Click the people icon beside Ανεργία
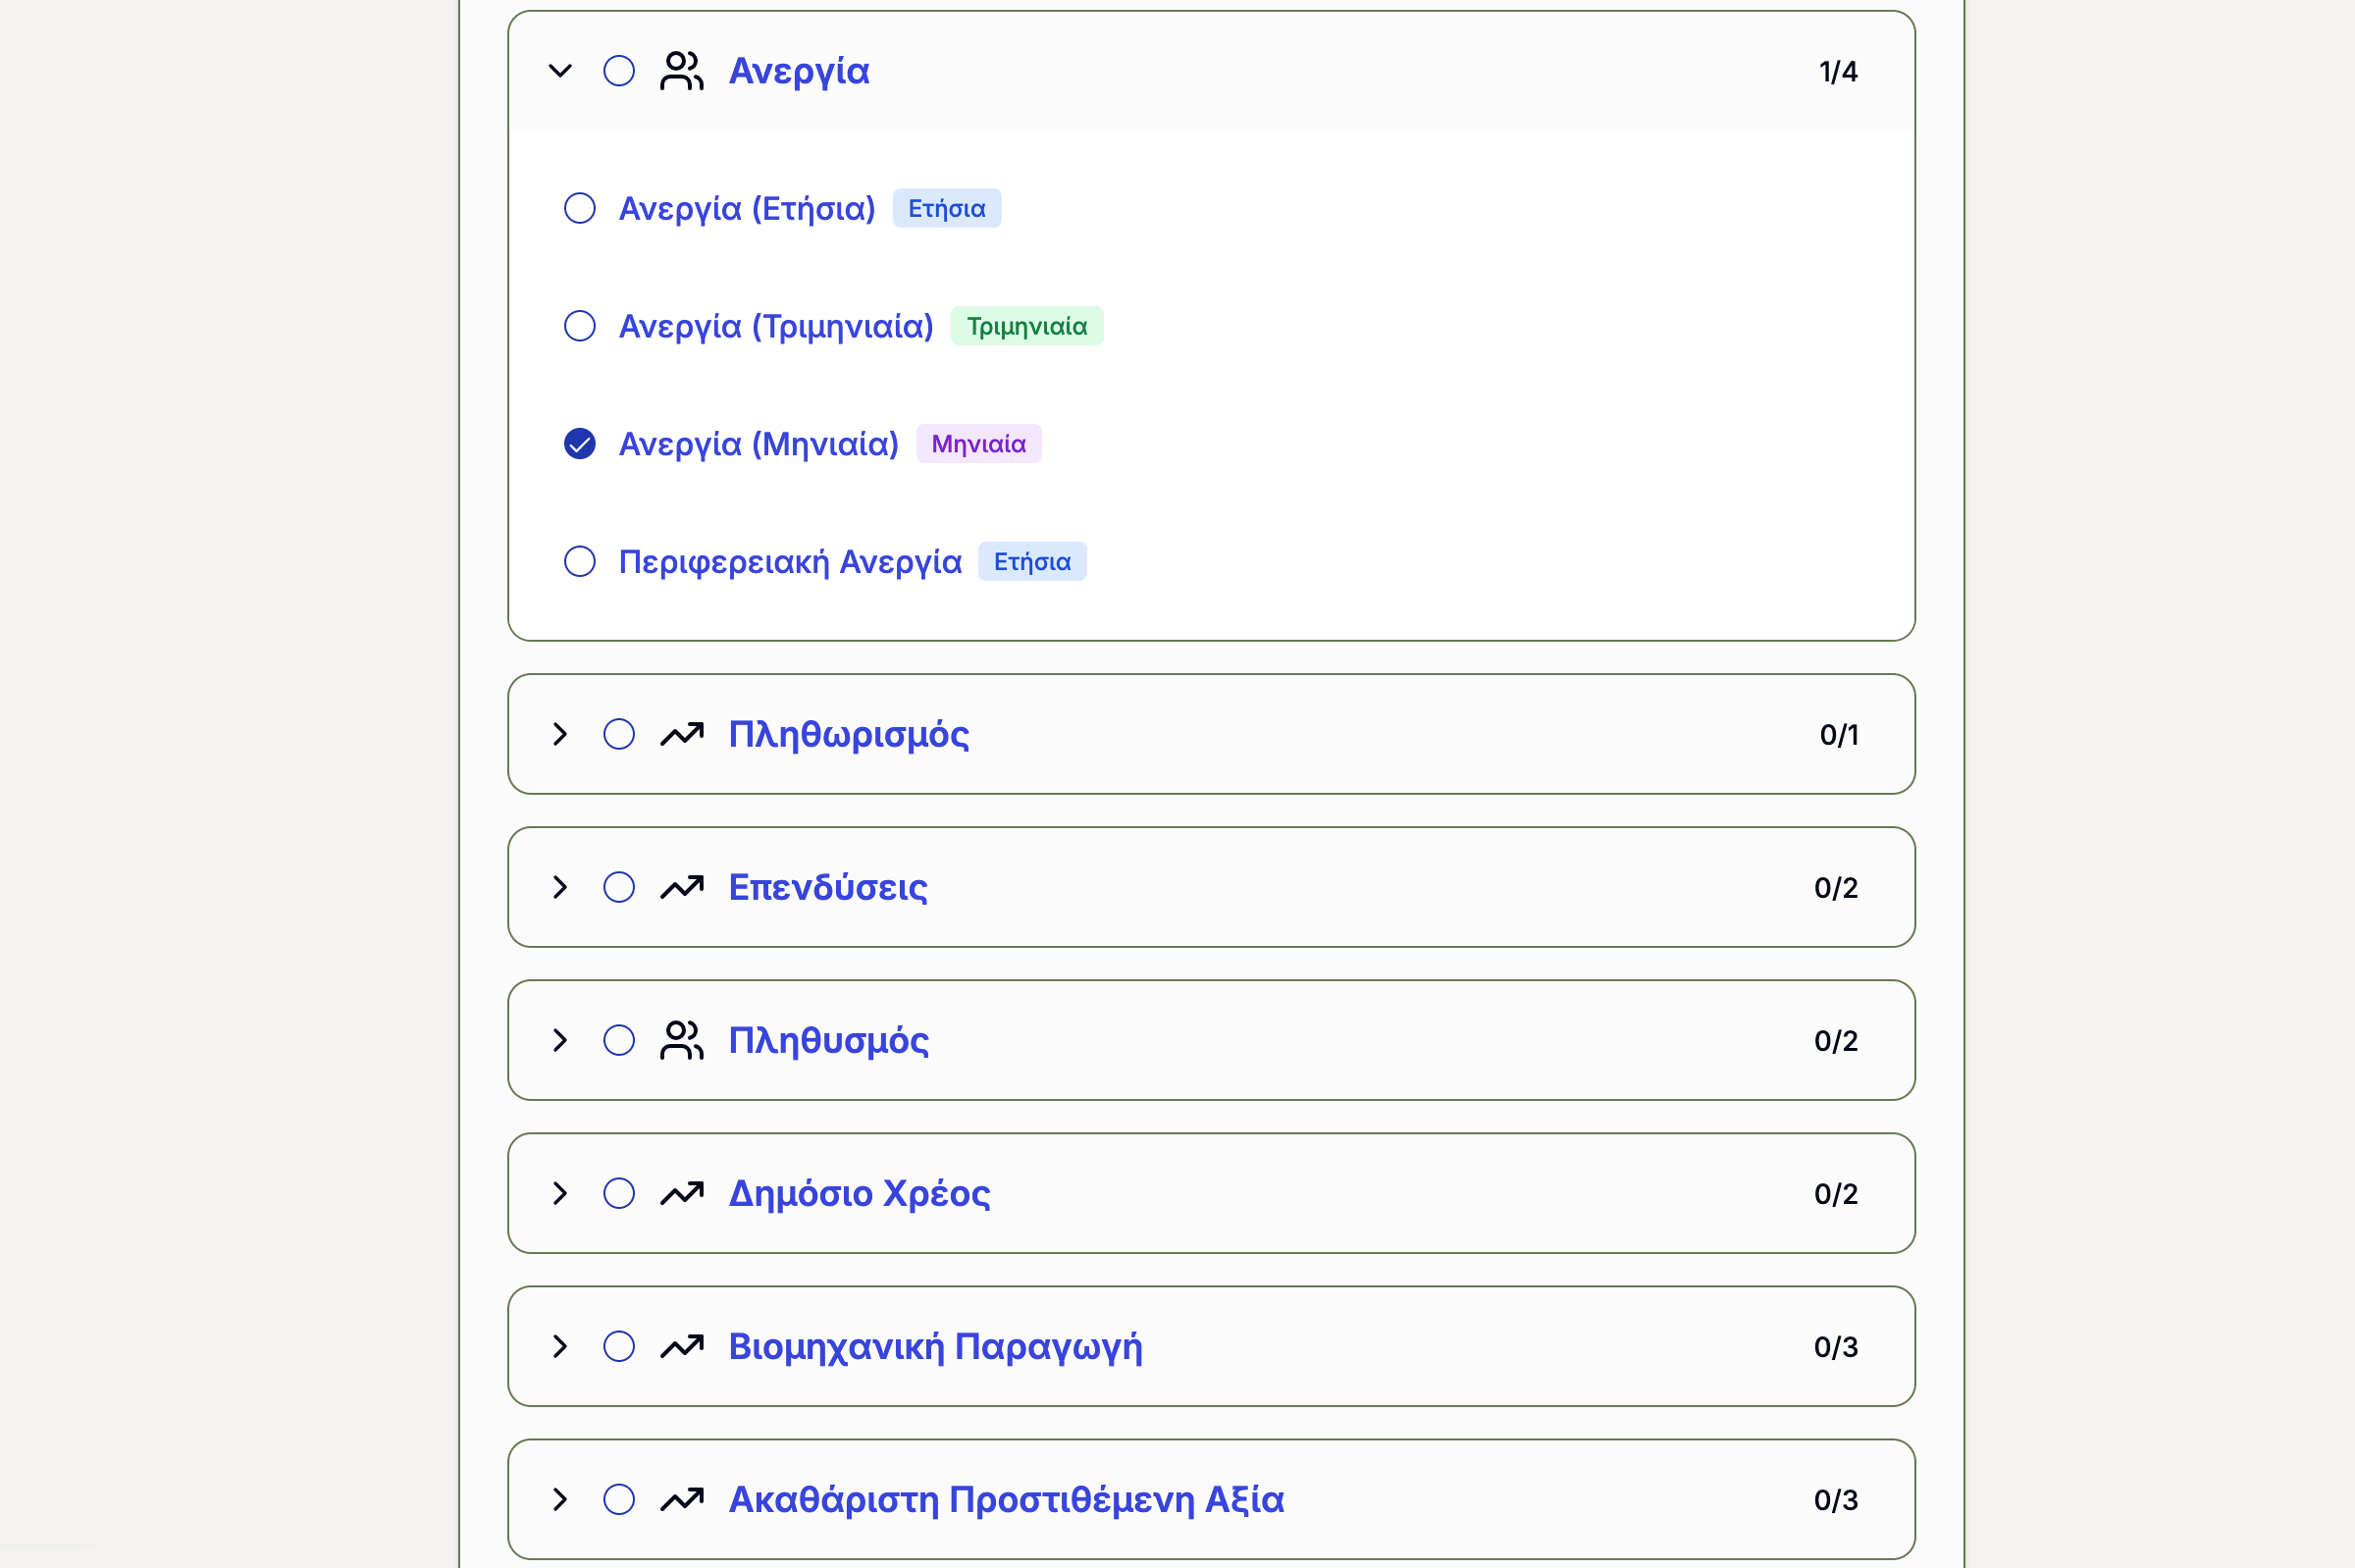The height and width of the screenshot is (1568, 2355). (x=681, y=71)
